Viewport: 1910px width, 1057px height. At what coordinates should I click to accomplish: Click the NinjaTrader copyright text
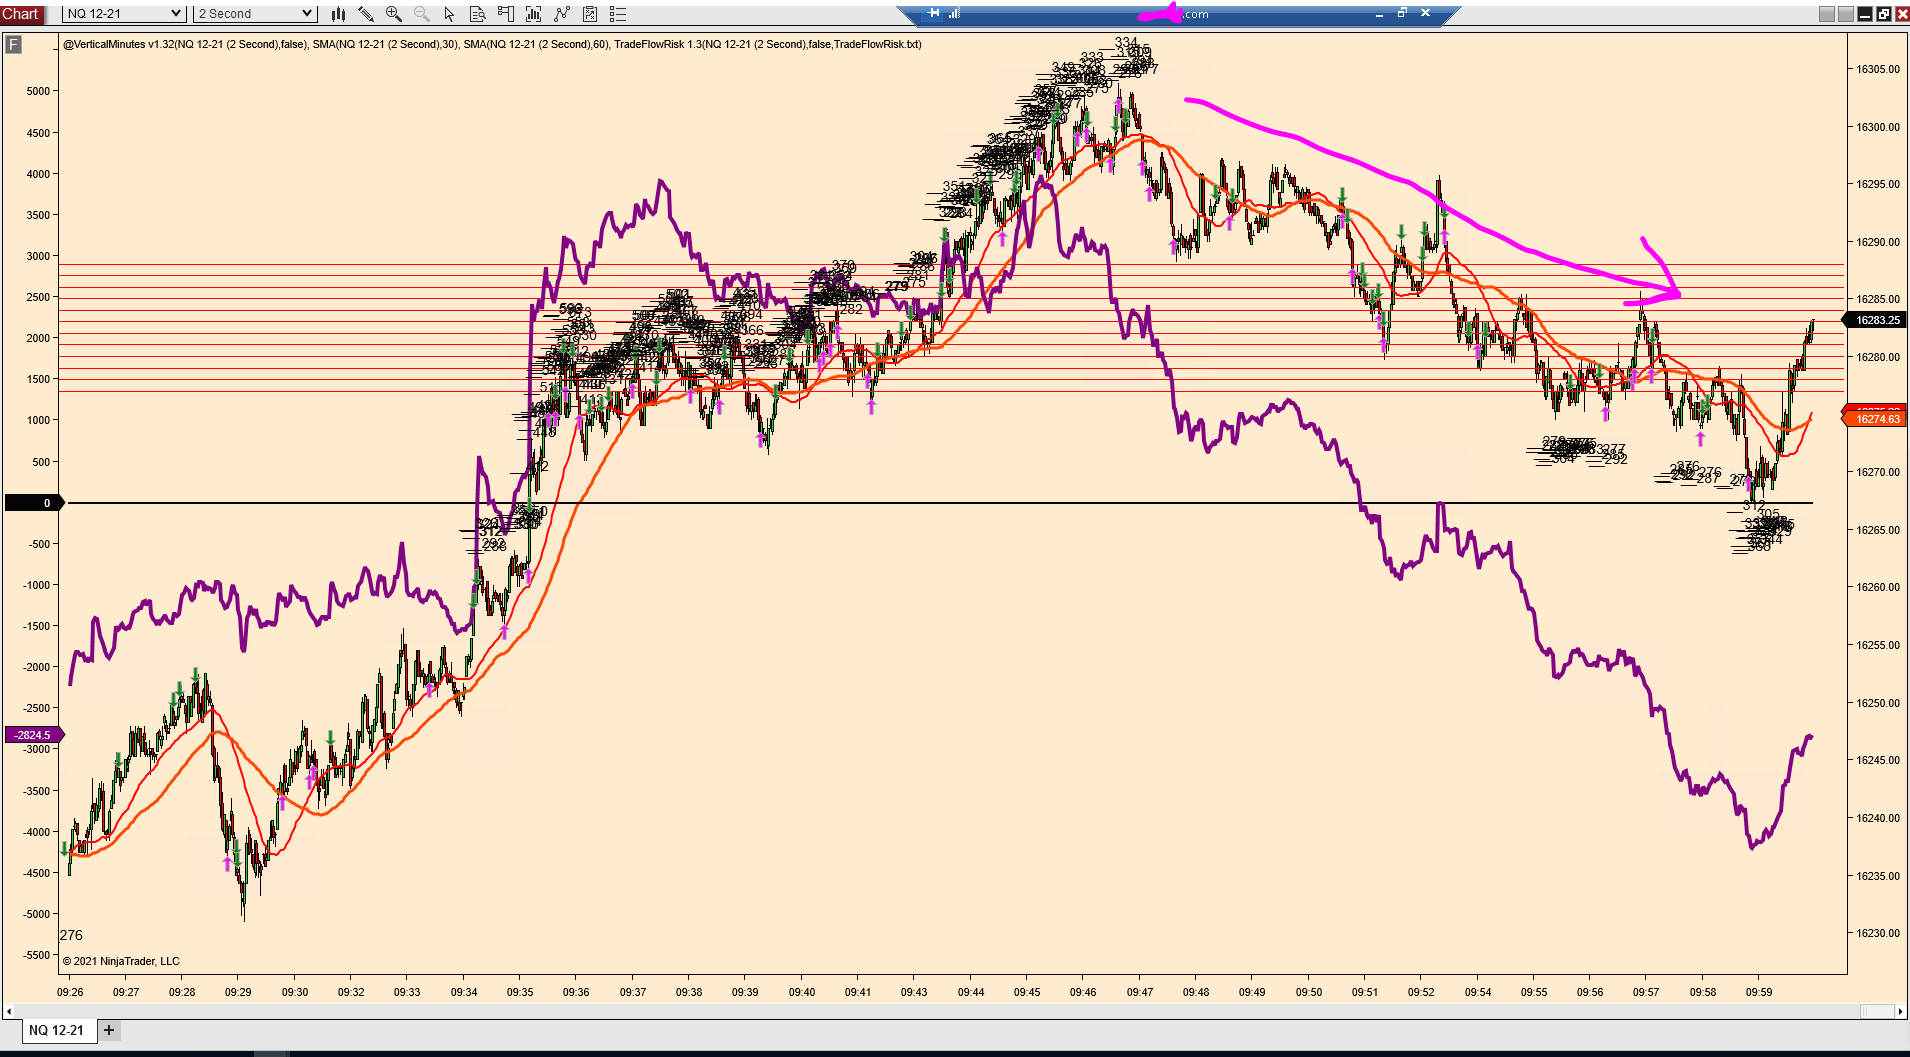121,961
